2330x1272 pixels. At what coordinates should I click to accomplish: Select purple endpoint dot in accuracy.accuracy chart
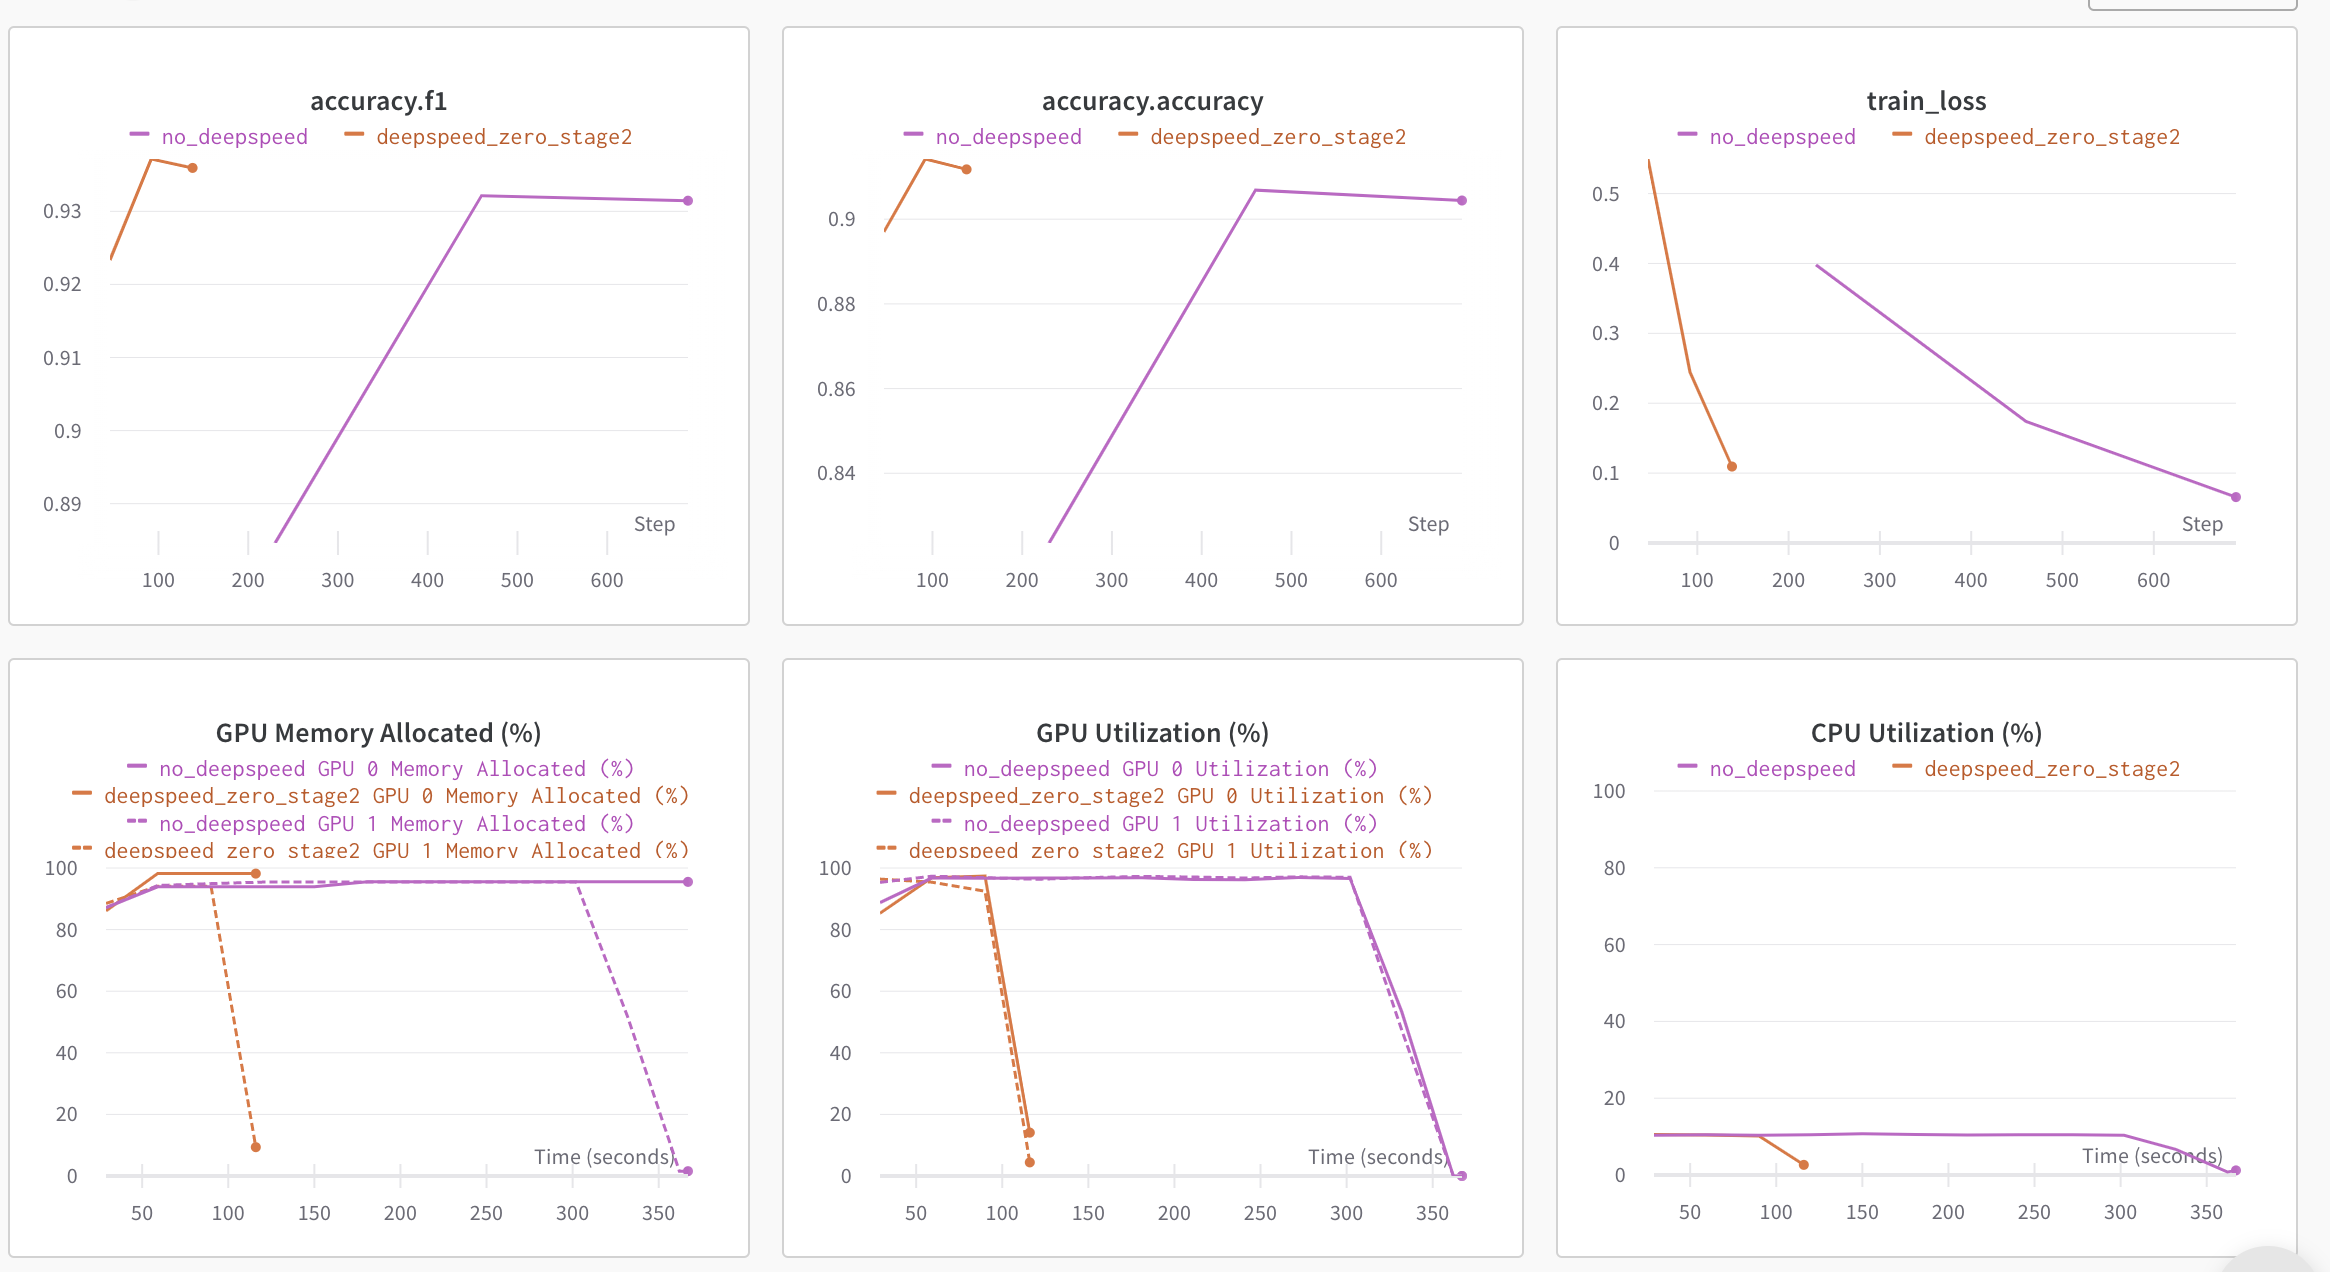pyautogui.click(x=1462, y=201)
